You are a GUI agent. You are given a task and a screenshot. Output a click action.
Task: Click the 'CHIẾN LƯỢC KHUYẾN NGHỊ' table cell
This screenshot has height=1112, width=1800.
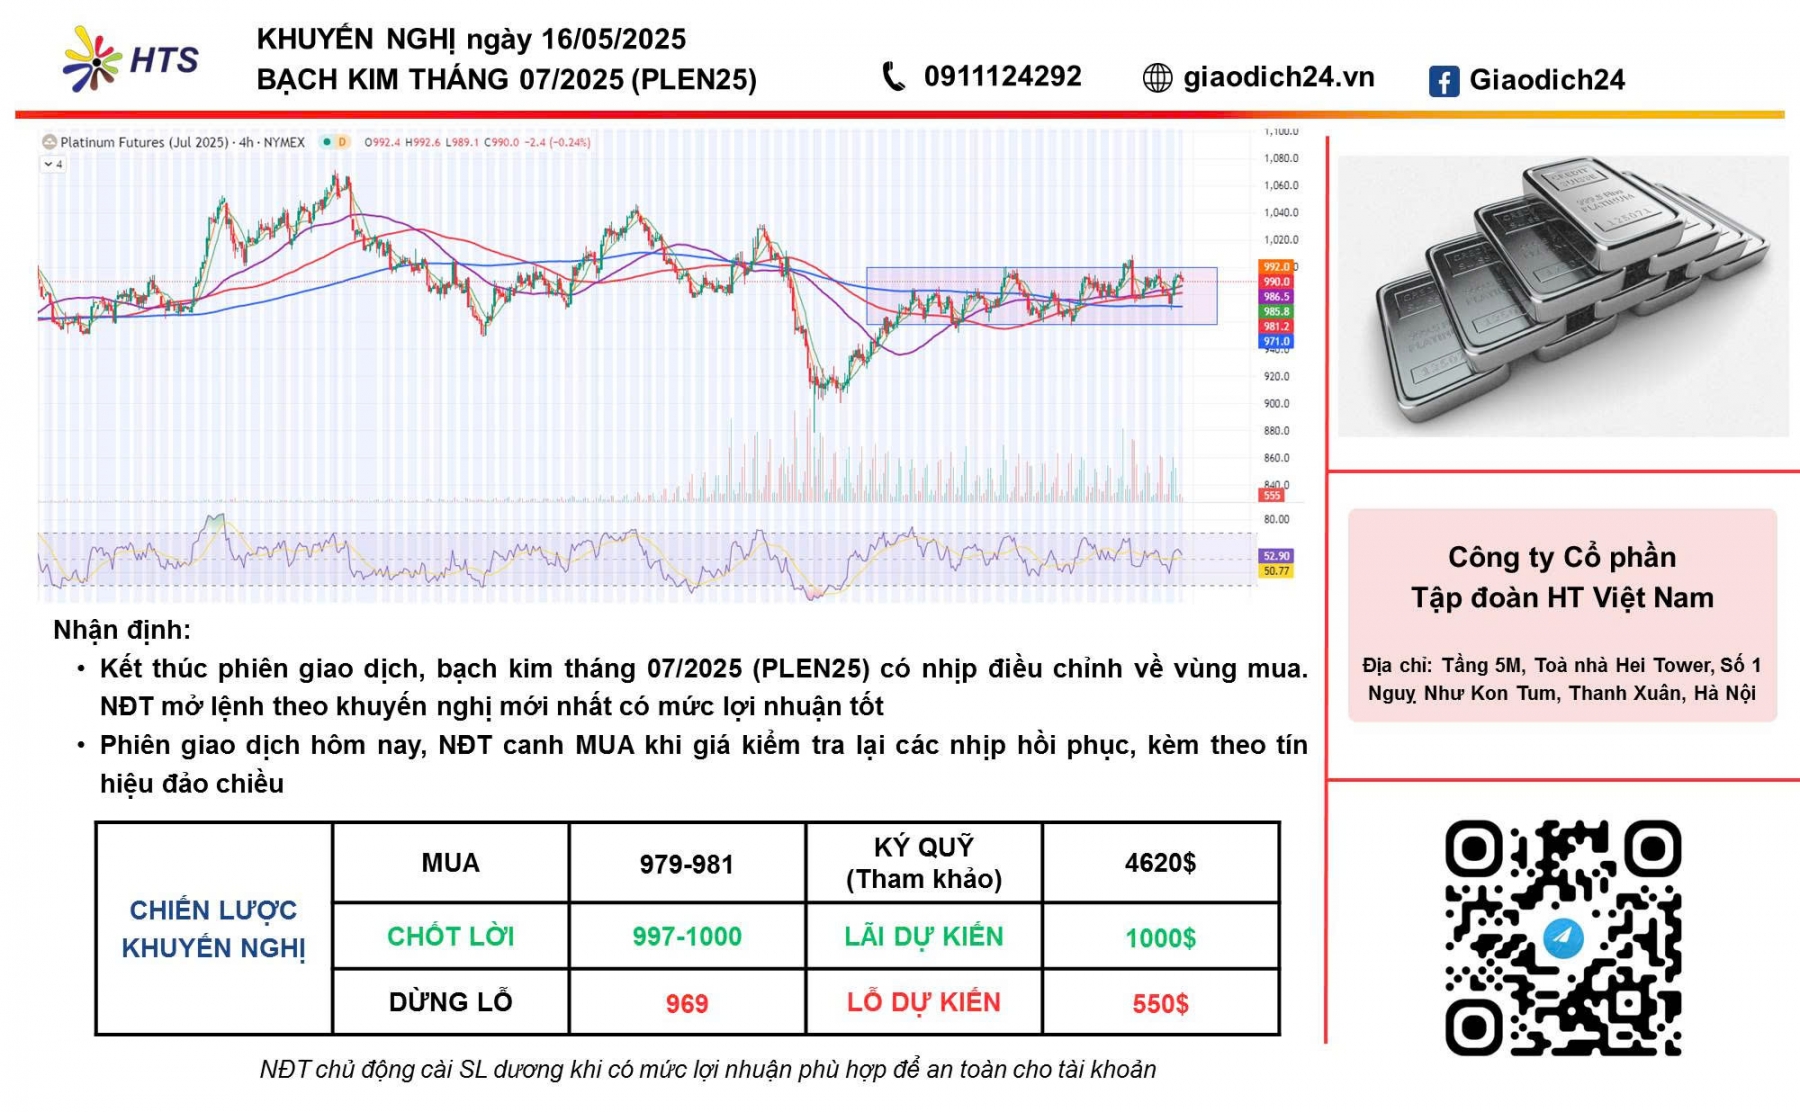(x=213, y=929)
